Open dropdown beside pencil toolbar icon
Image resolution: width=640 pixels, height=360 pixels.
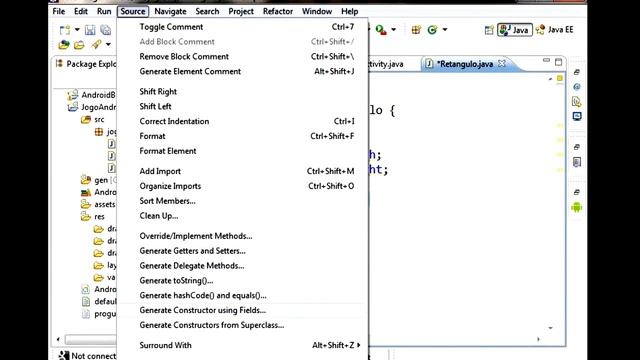tap(108, 44)
